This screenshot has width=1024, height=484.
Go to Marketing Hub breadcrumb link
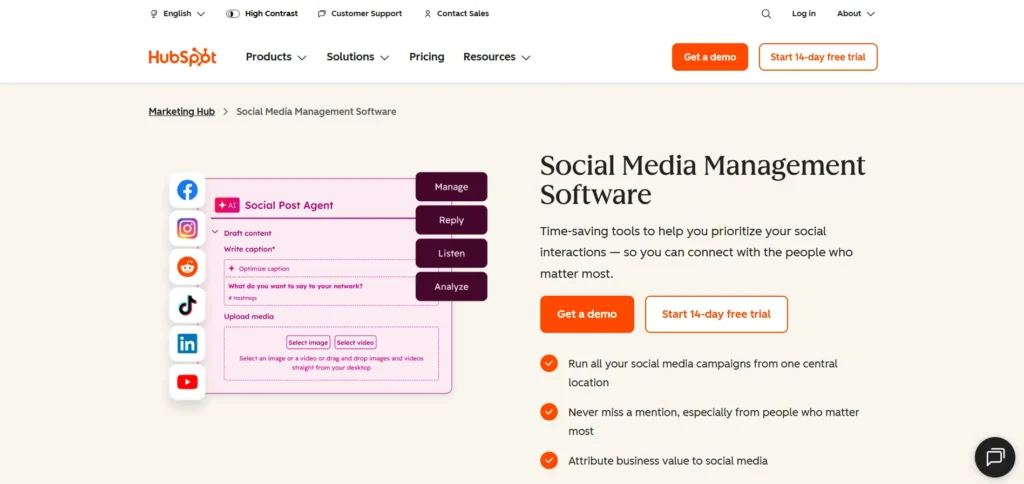point(182,112)
